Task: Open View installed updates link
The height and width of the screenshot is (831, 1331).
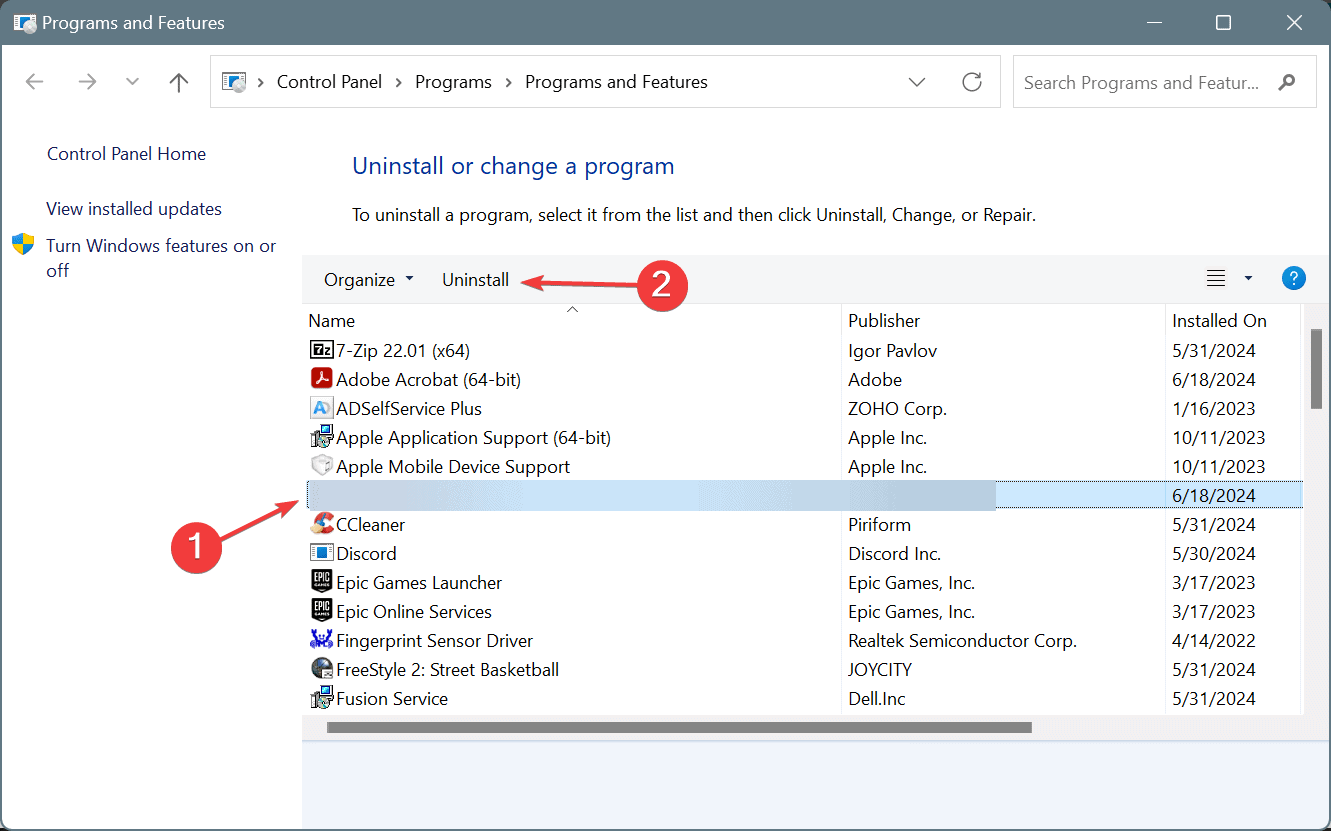Action: [134, 209]
